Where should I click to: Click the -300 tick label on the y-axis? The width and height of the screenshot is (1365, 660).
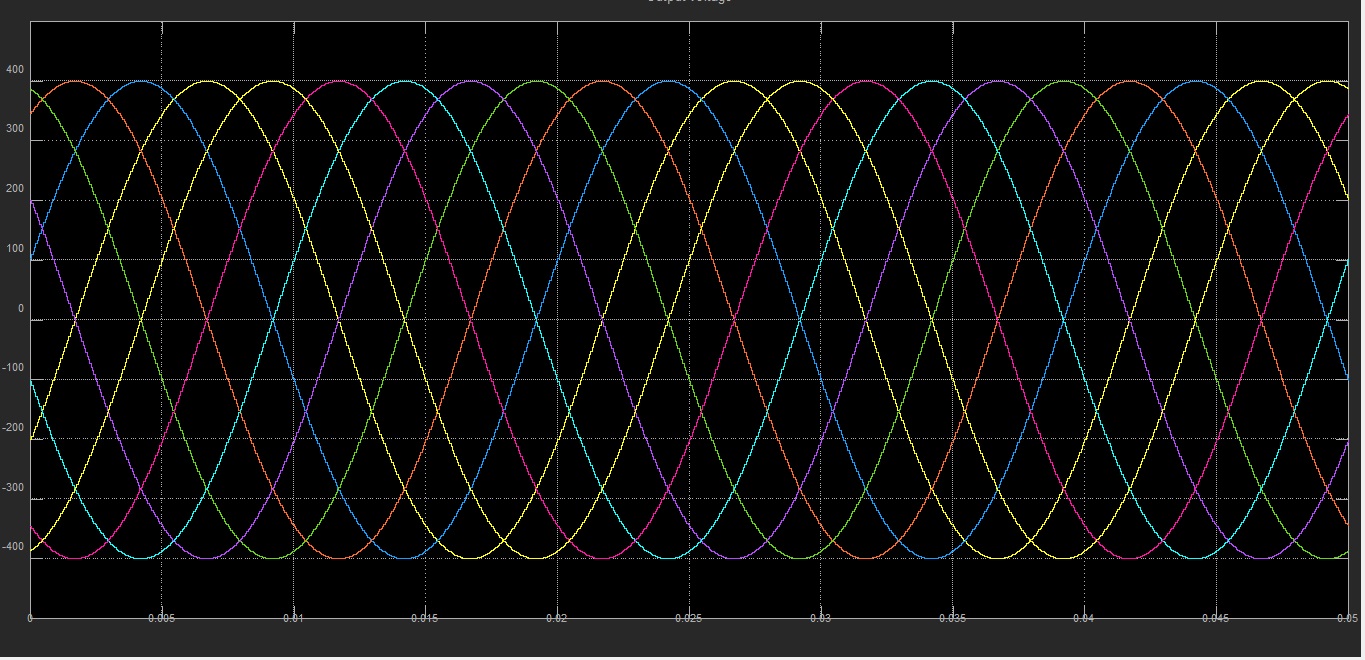pos(13,488)
